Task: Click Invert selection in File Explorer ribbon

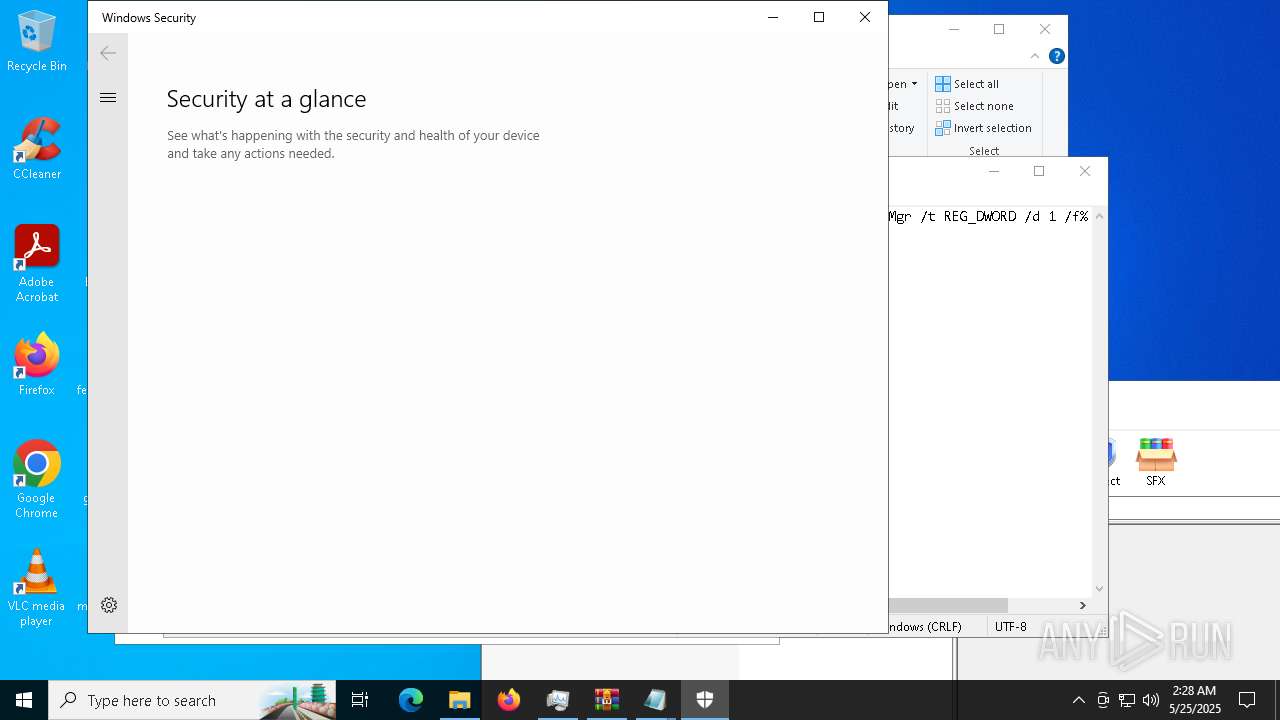Action: [x=983, y=128]
